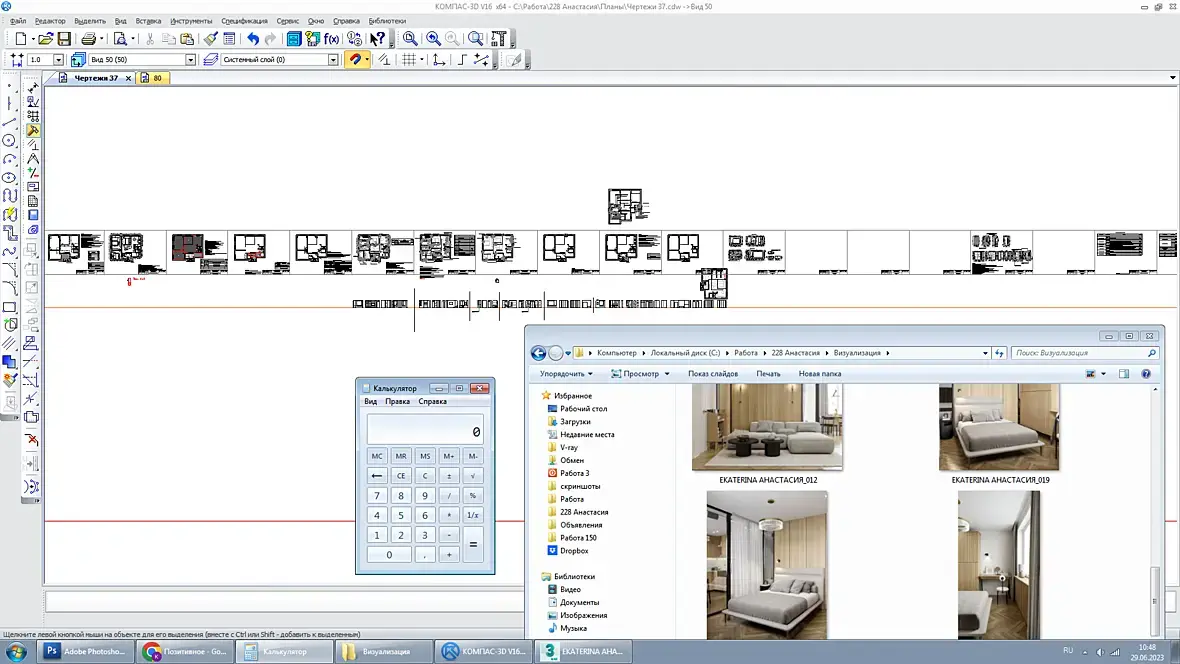Open the Инструменты menu
Screen dimensions: 1180x664
[191, 21]
